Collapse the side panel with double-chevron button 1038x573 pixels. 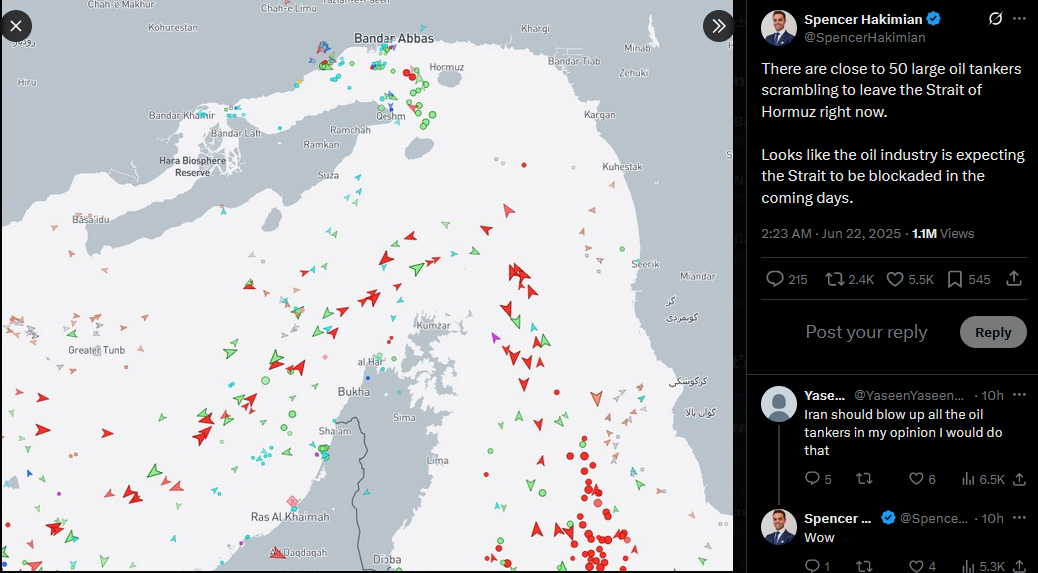pyautogui.click(x=718, y=26)
